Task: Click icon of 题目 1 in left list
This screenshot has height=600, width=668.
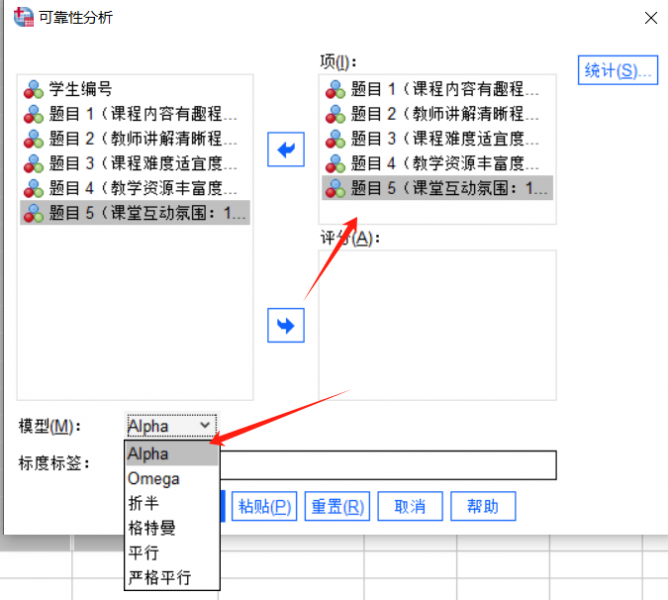Action: click(34, 114)
